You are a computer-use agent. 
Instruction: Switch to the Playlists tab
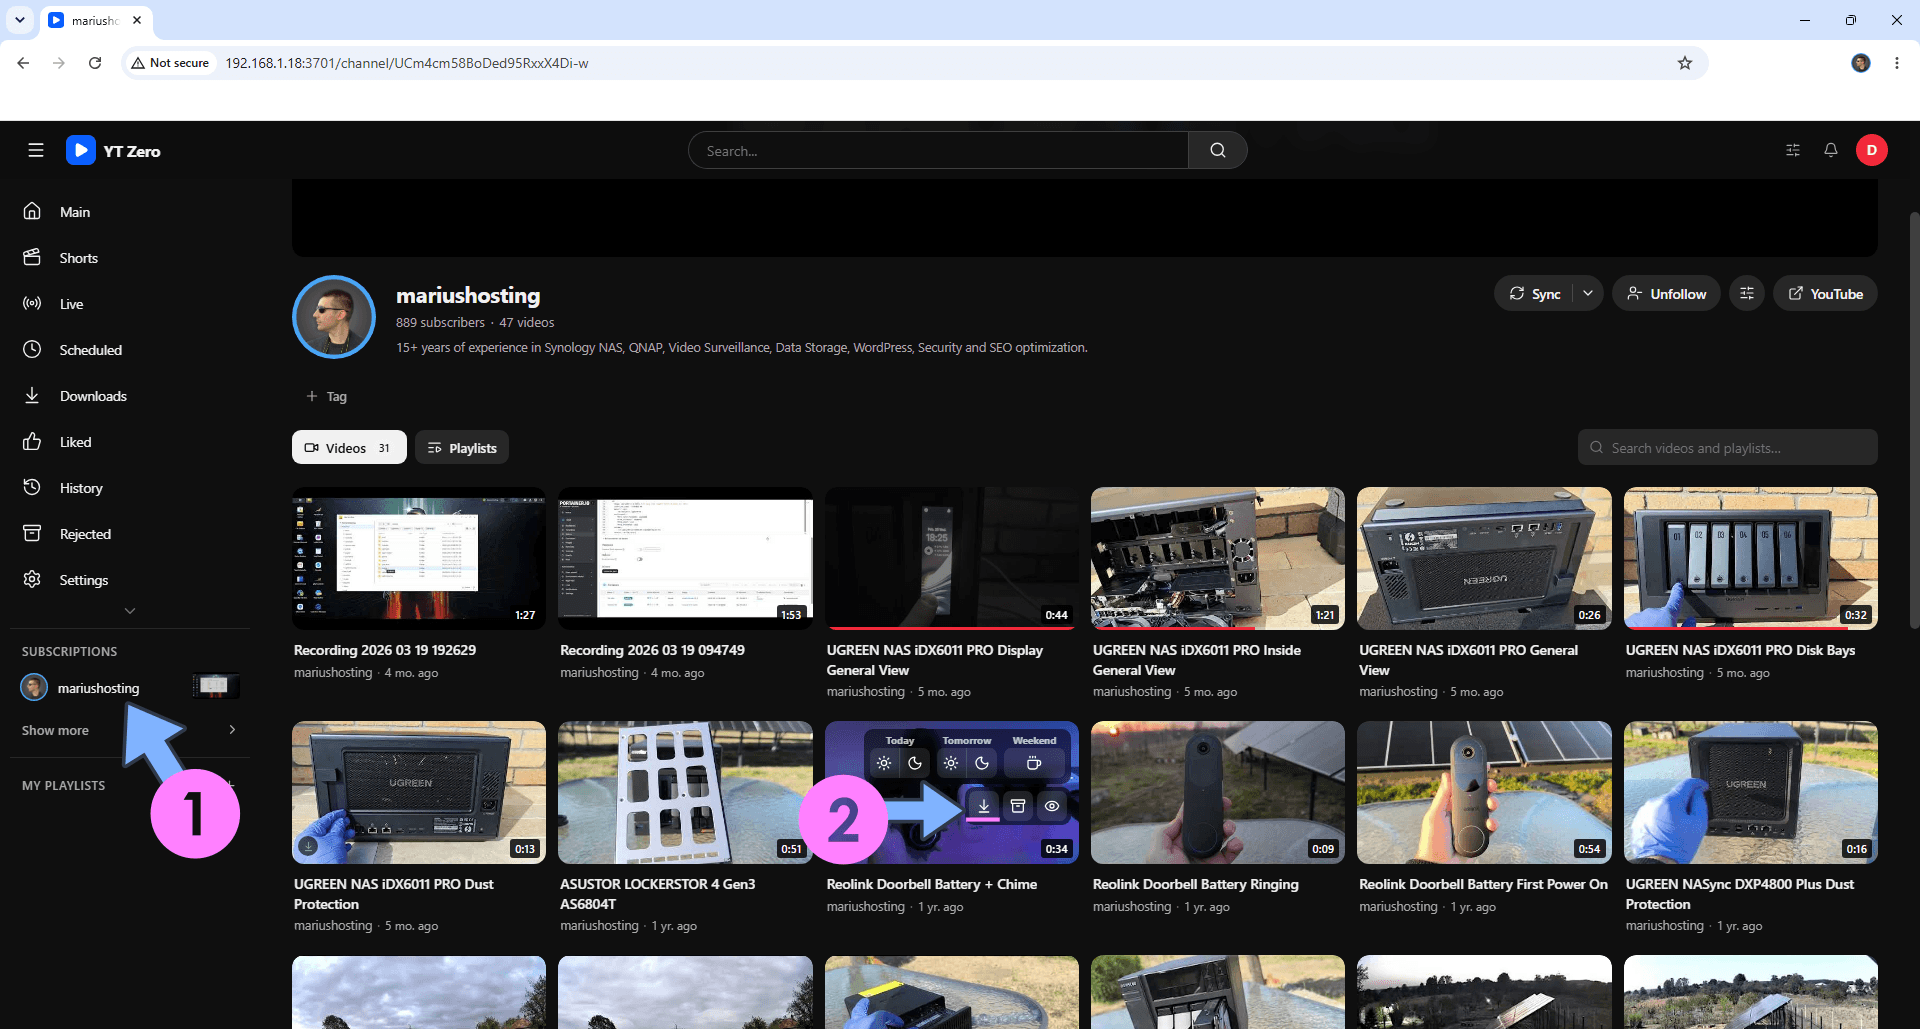coord(462,448)
